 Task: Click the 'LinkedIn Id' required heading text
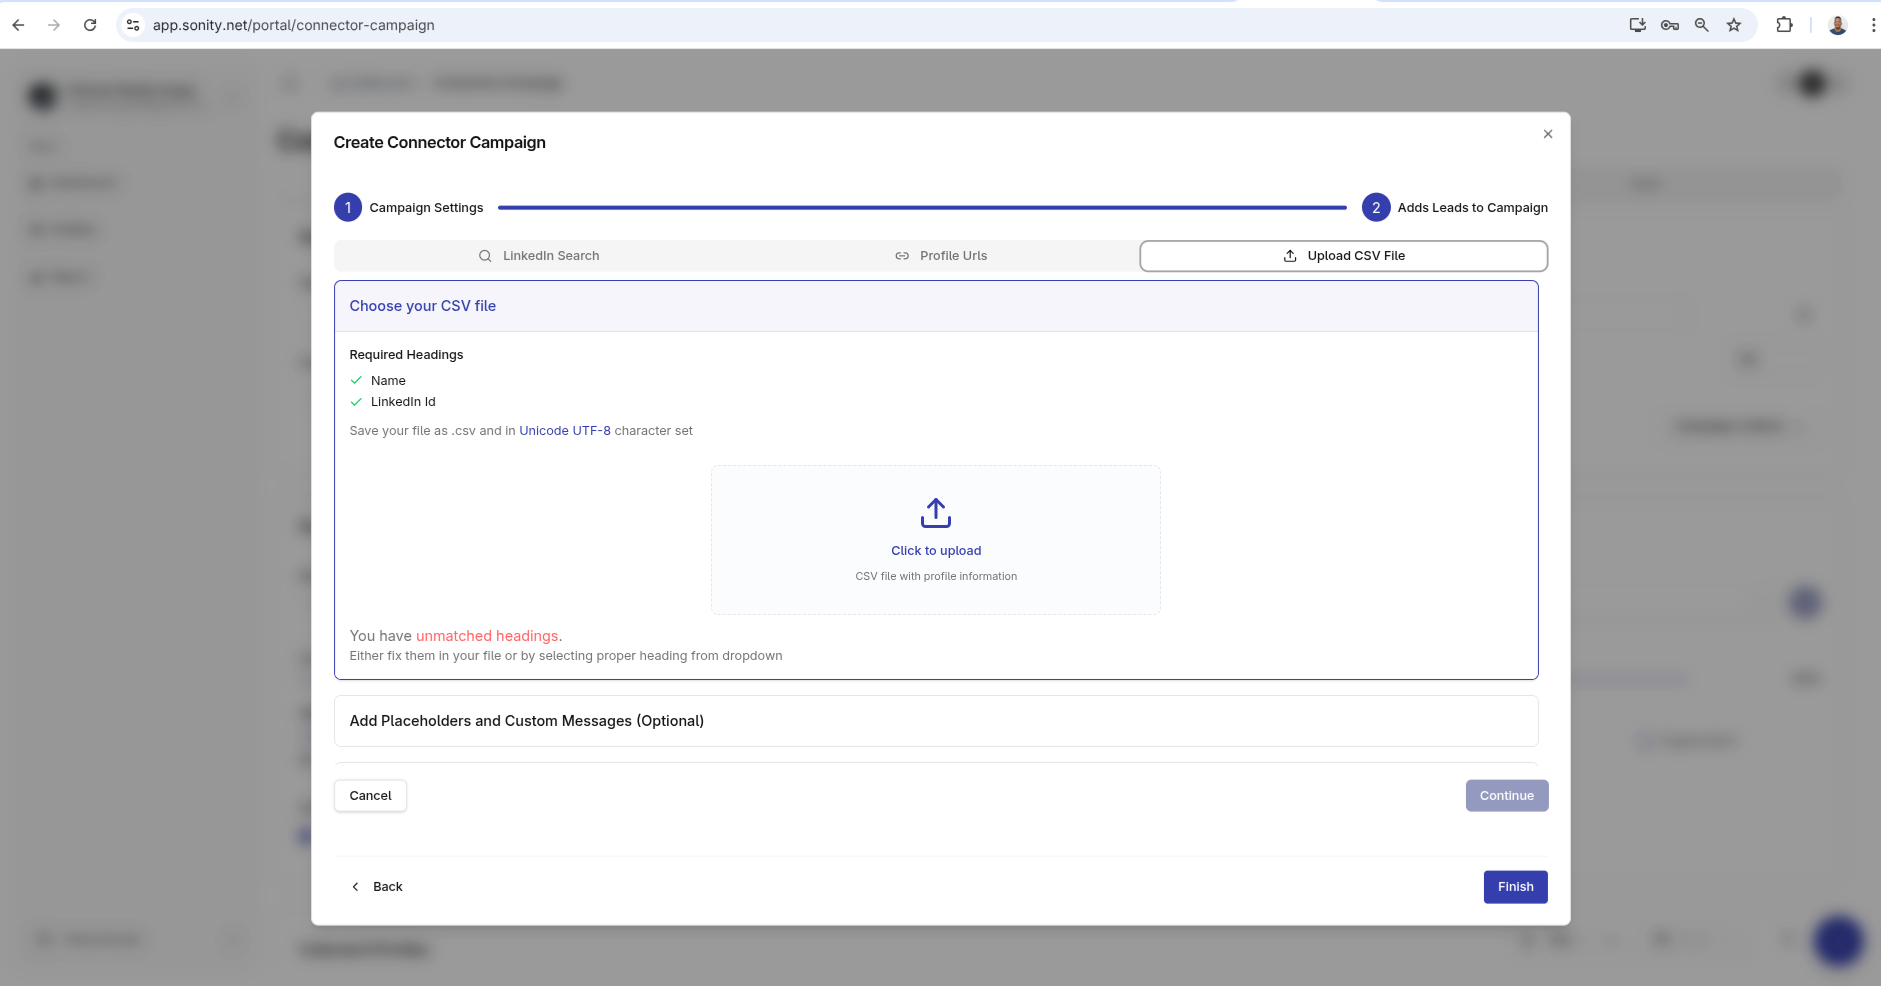(403, 402)
